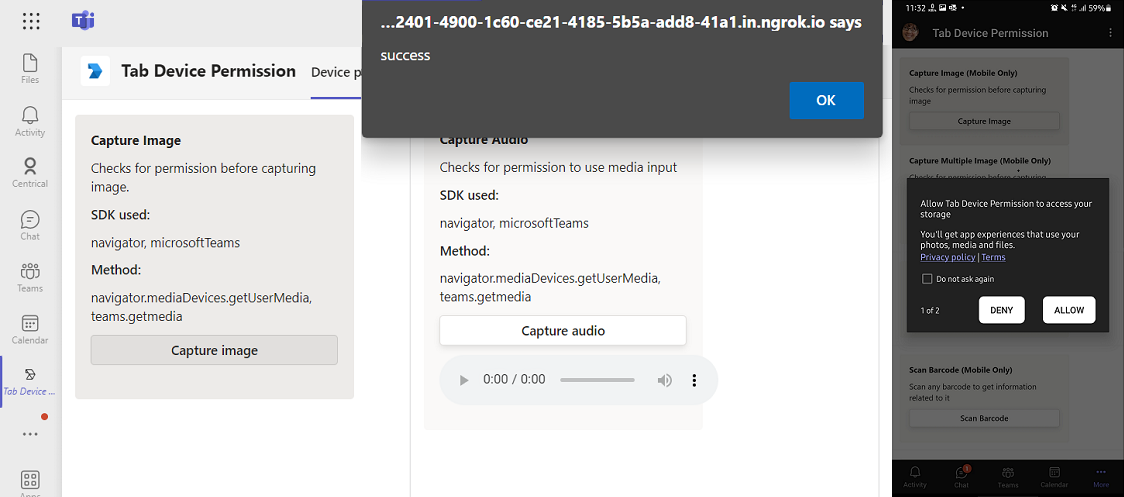Expand more apps ellipsis in sidebar
The image size is (1124, 497).
(x=30, y=434)
